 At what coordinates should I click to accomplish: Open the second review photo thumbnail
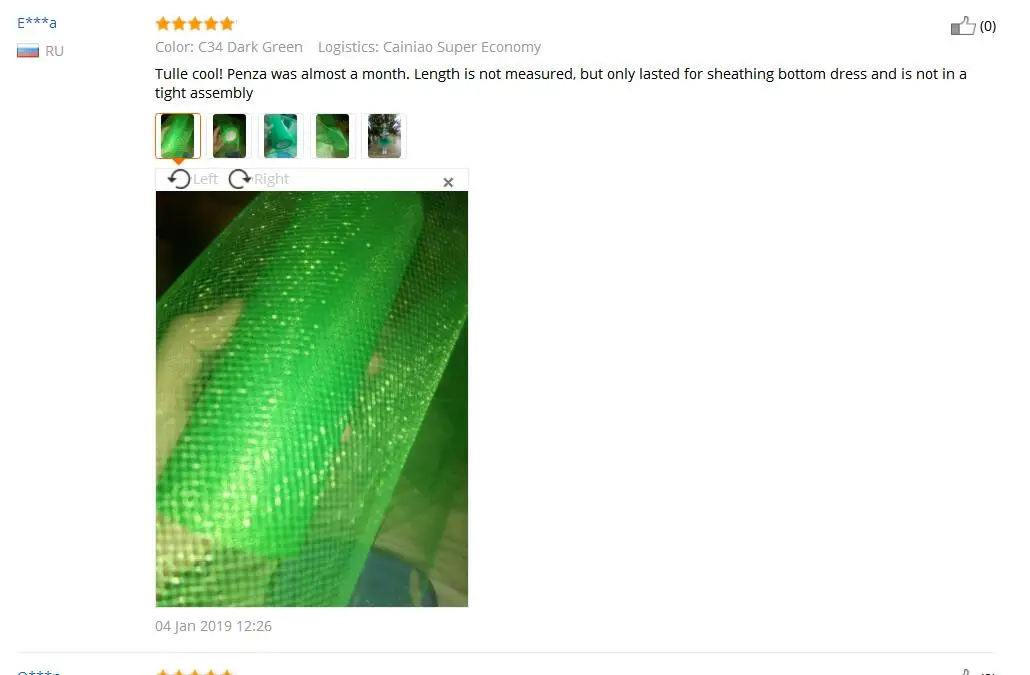coord(229,136)
